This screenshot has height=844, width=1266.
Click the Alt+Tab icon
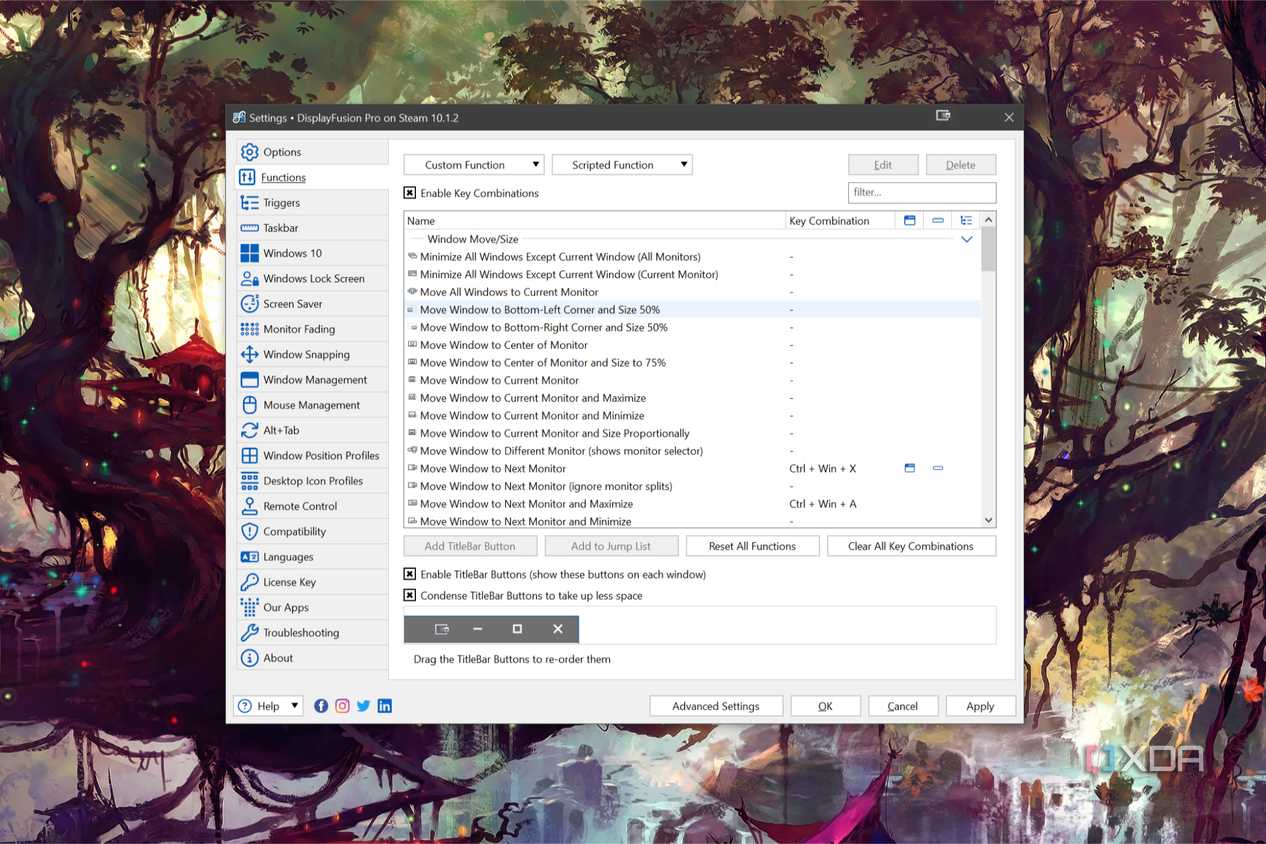249,430
